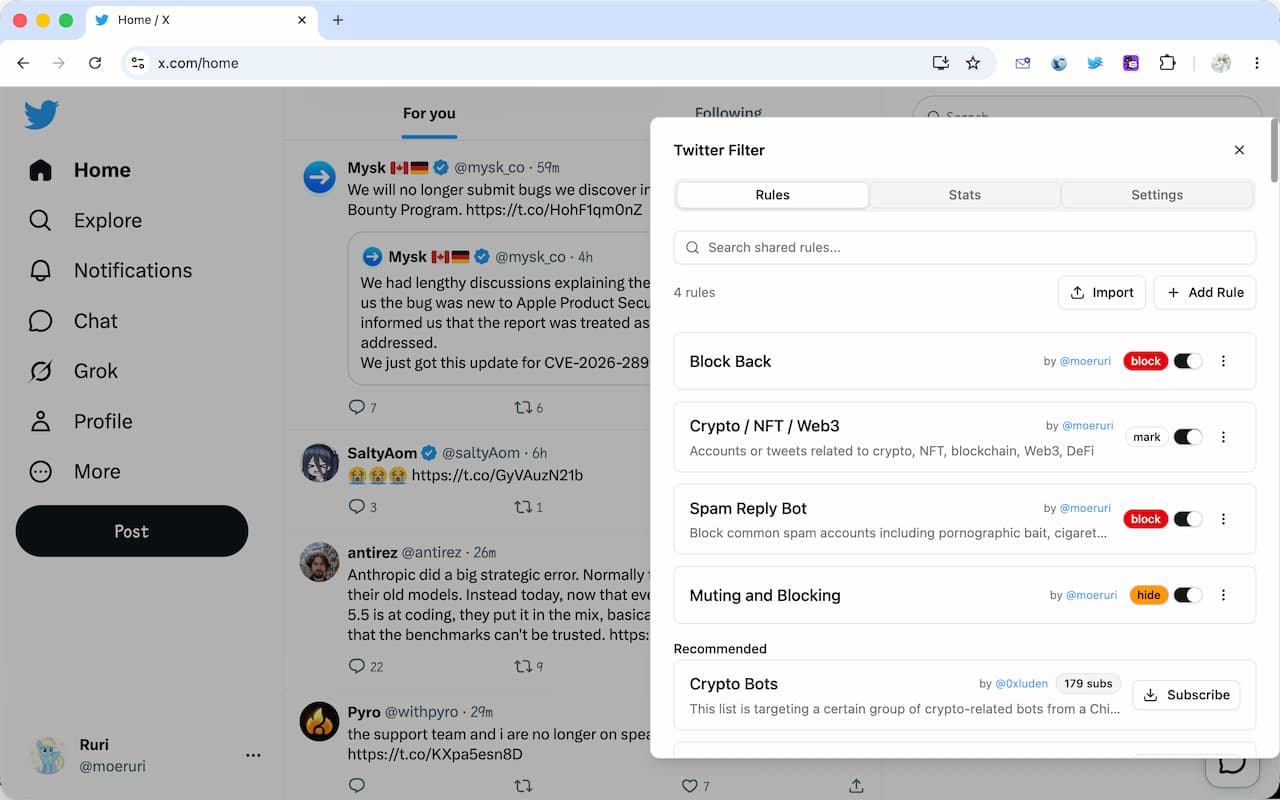Image resolution: width=1280 pixels, height=800 pixels.
Task: Open the @saltyAom handle link
Action: (481, 453)
